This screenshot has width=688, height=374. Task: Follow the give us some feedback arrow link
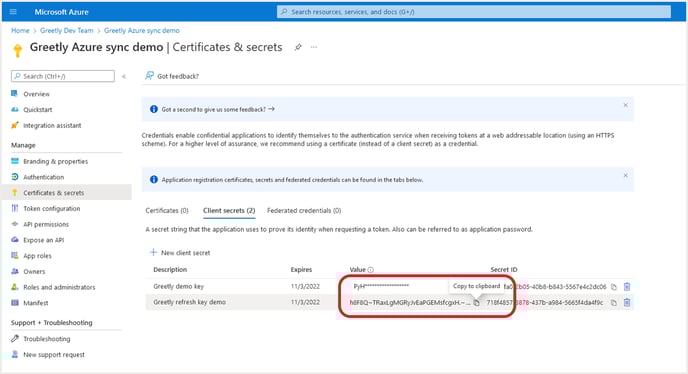[x=218, y=109]
